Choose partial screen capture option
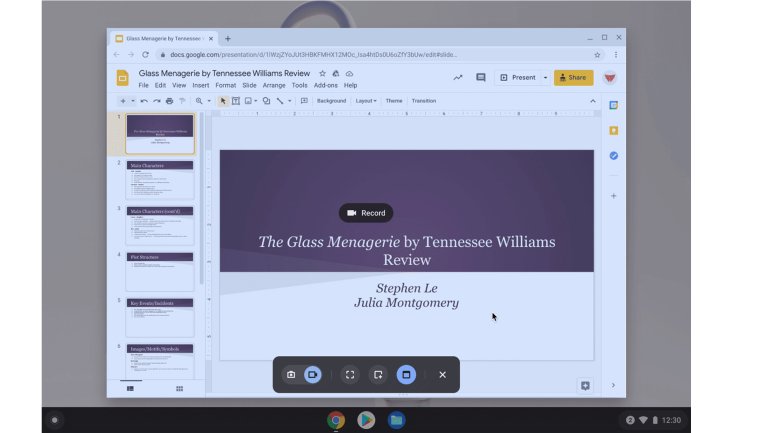The width and height of the screenshot is (770, 433). point(378,374)
